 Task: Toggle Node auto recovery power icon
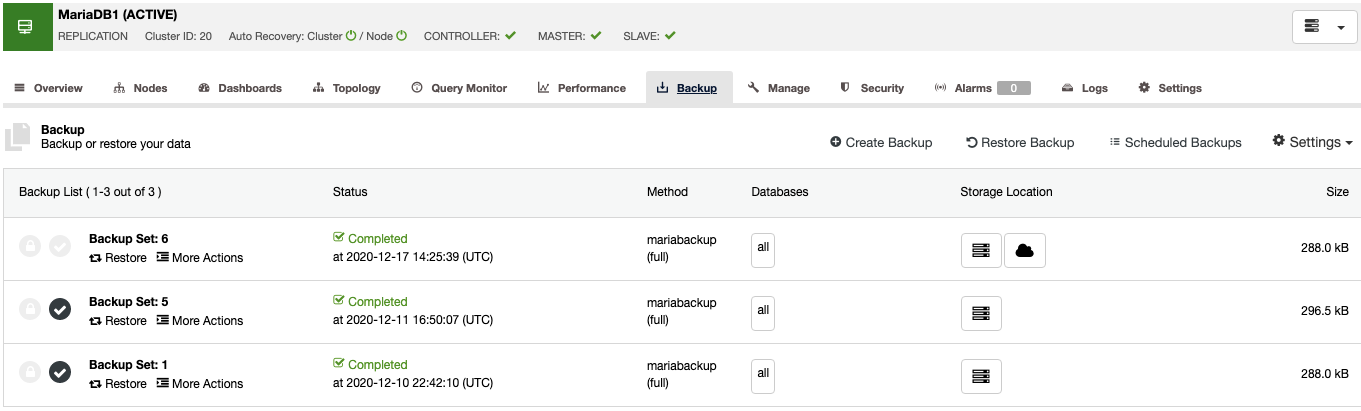pyautogui.click(x=401, y=35)
